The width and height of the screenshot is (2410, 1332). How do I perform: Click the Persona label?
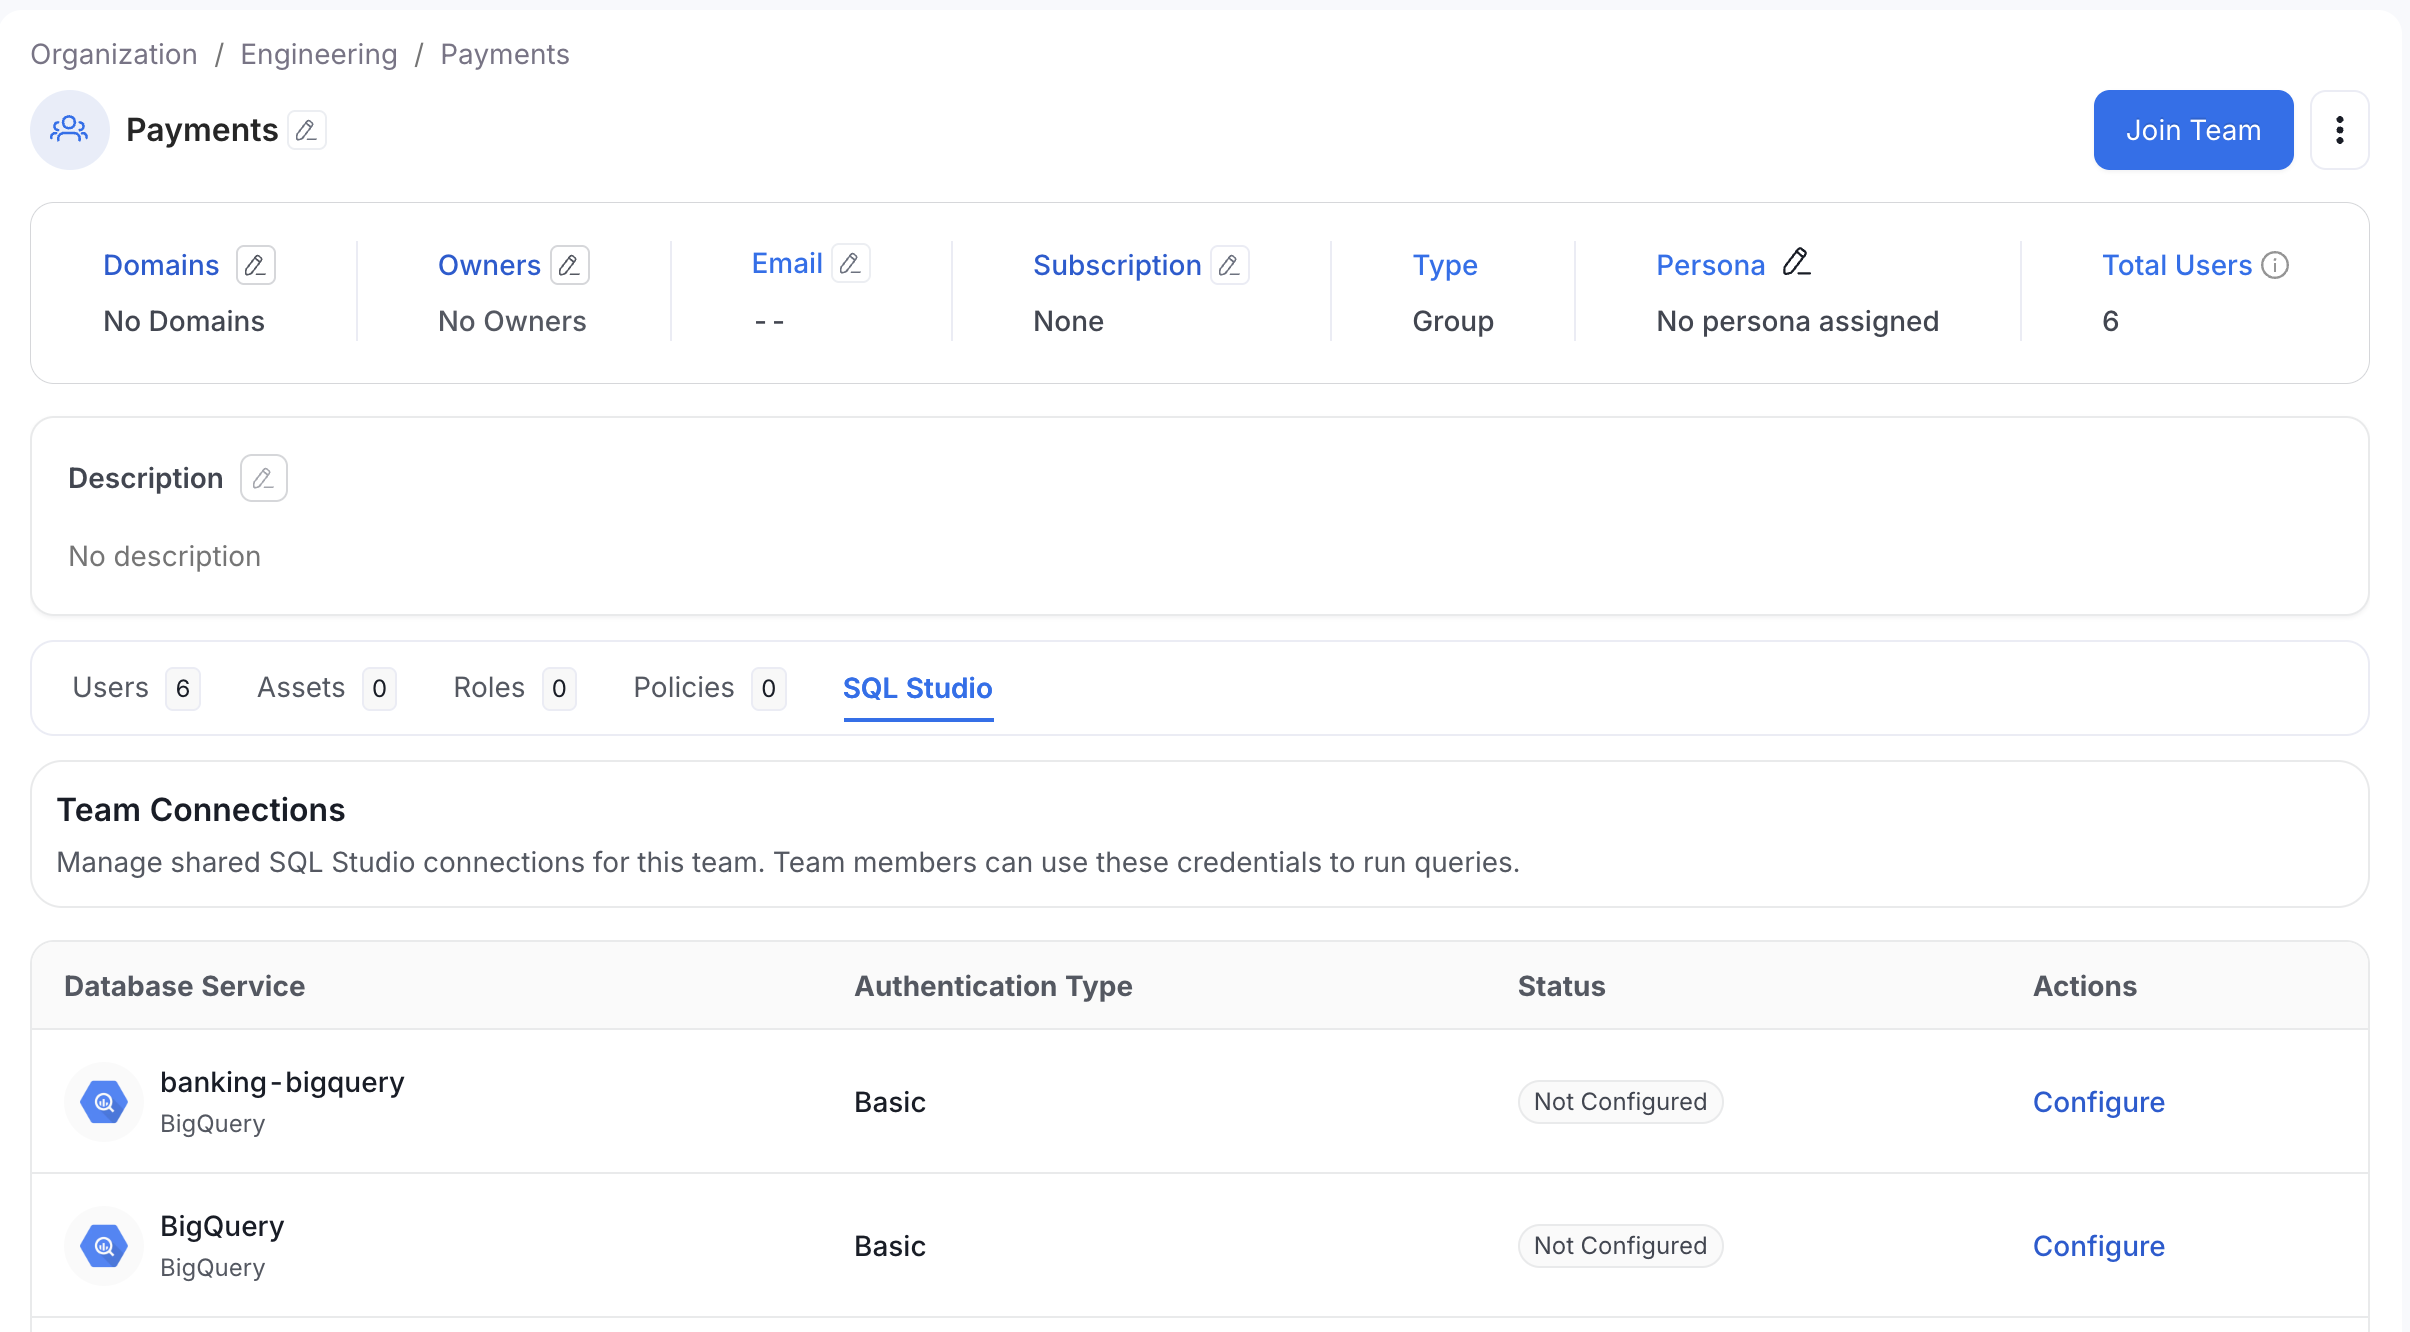1710,265
